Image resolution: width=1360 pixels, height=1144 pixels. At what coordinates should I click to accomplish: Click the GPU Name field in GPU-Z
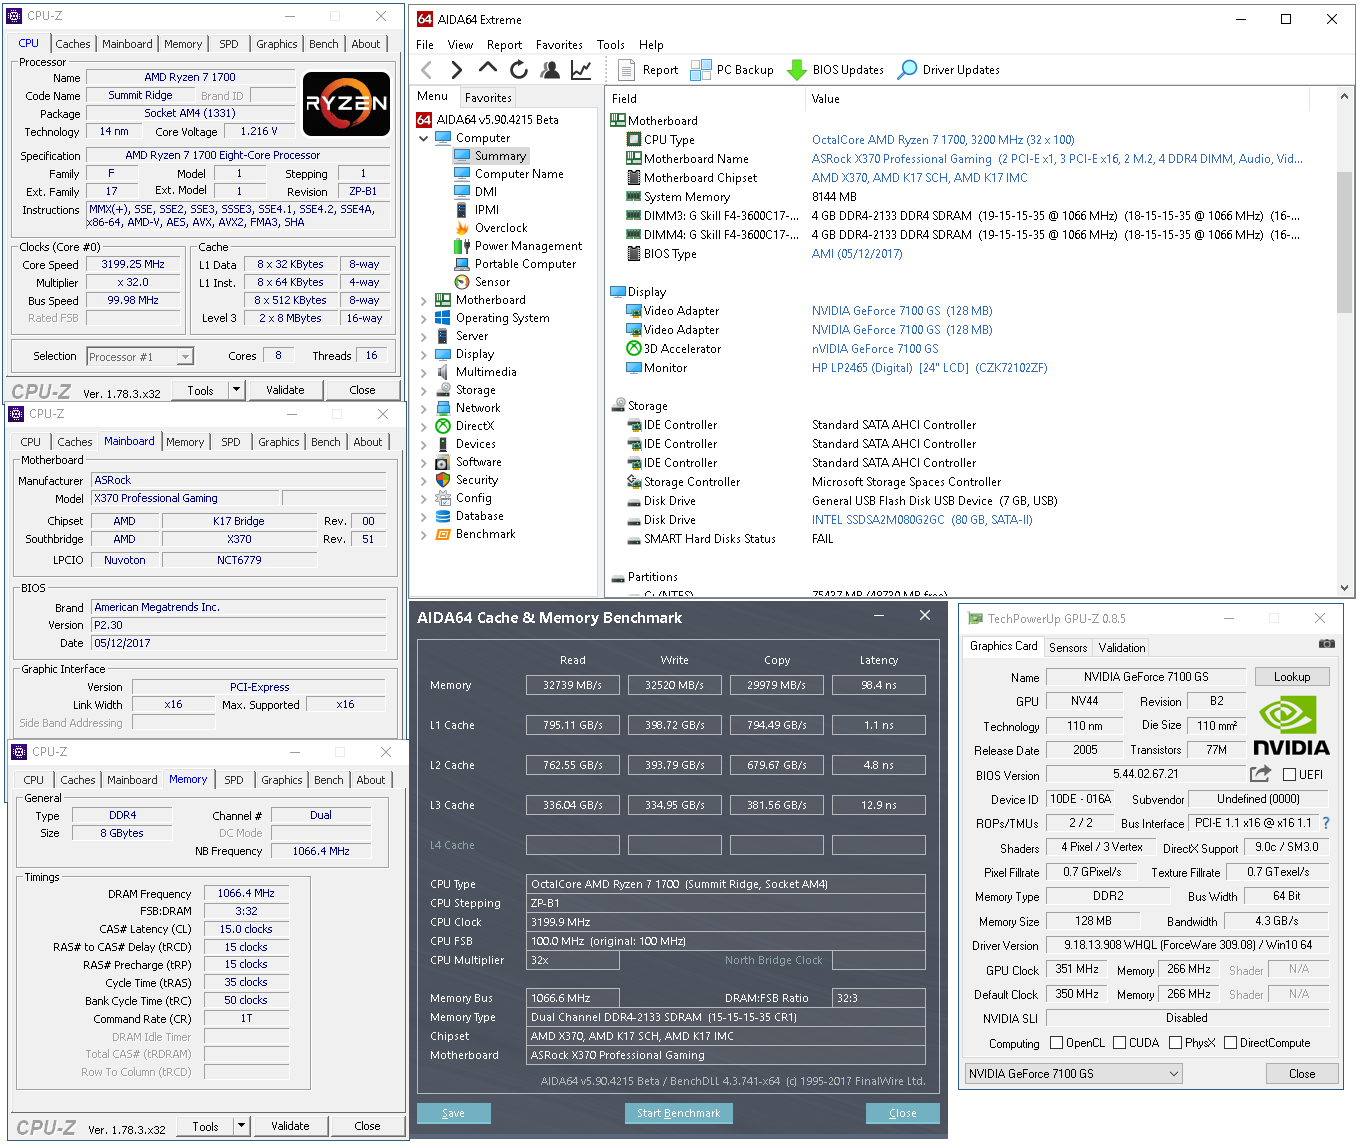tap(1146, 677)
